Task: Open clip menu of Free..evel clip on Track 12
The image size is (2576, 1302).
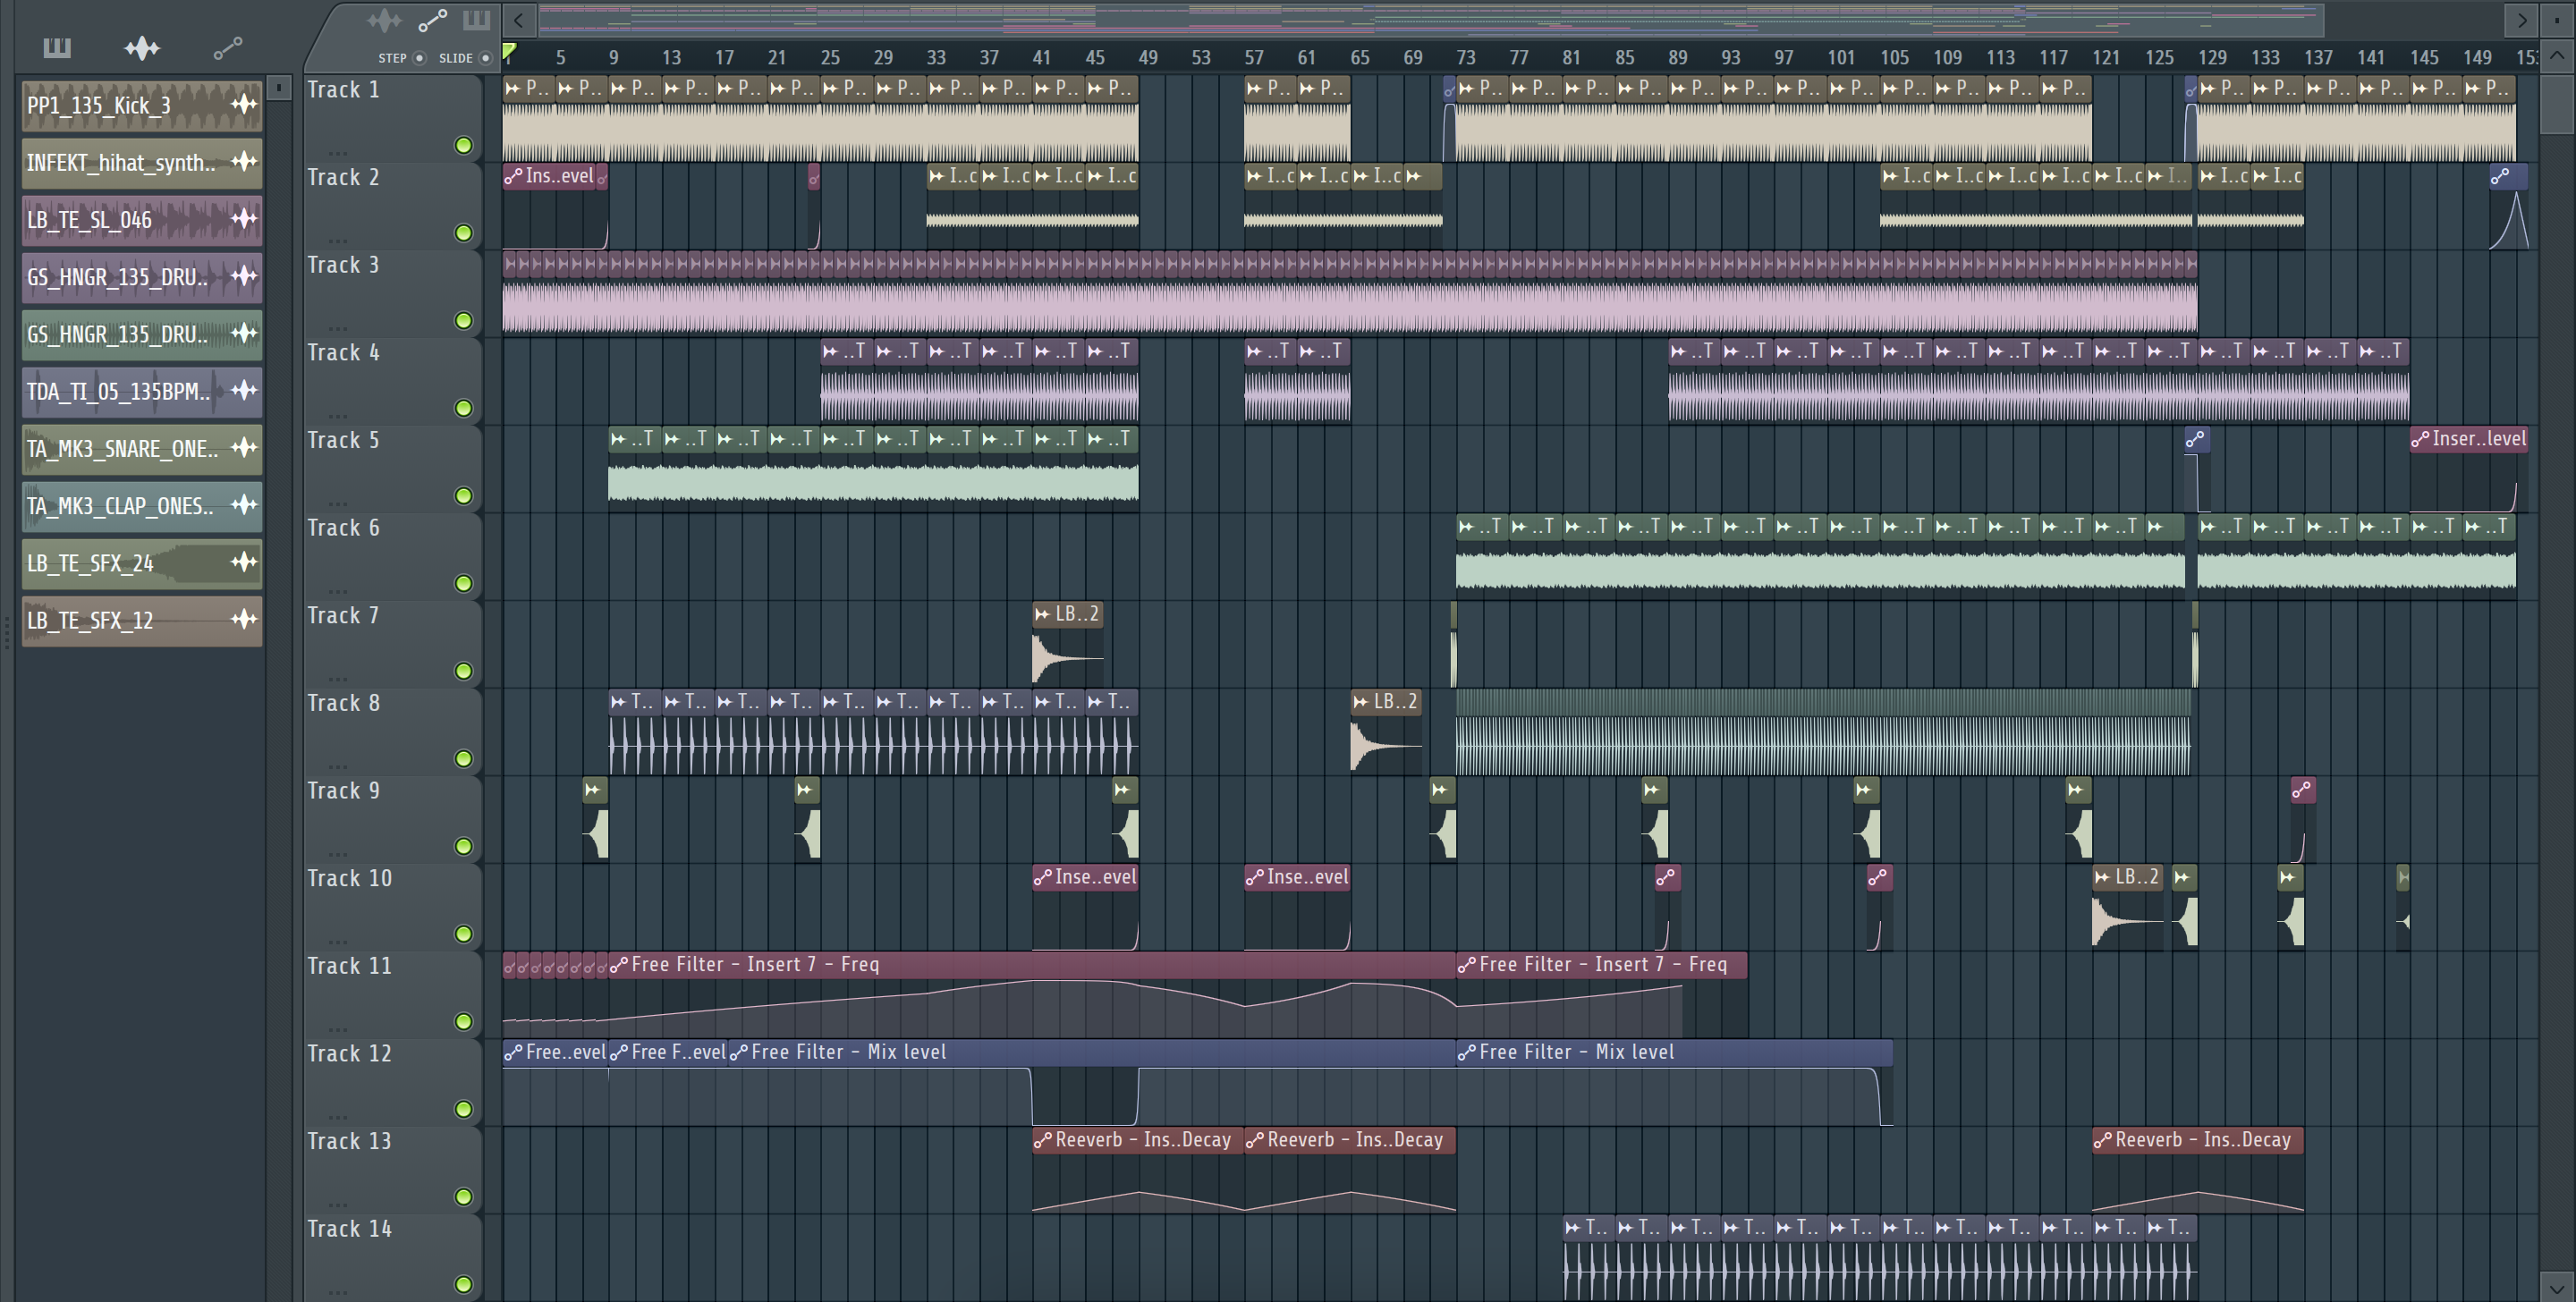Action: click(x=513, y=1052)
